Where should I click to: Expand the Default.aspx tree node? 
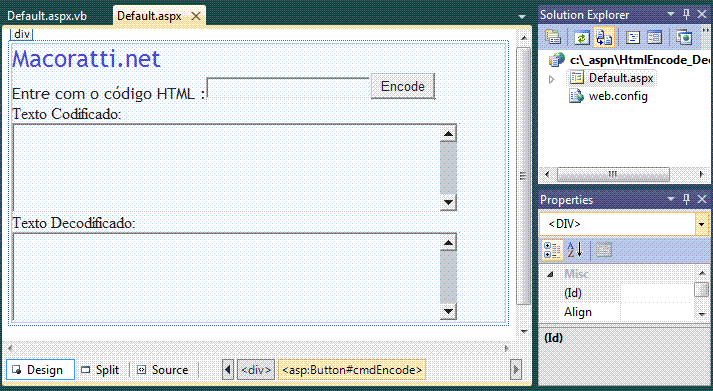click(552, 79)
